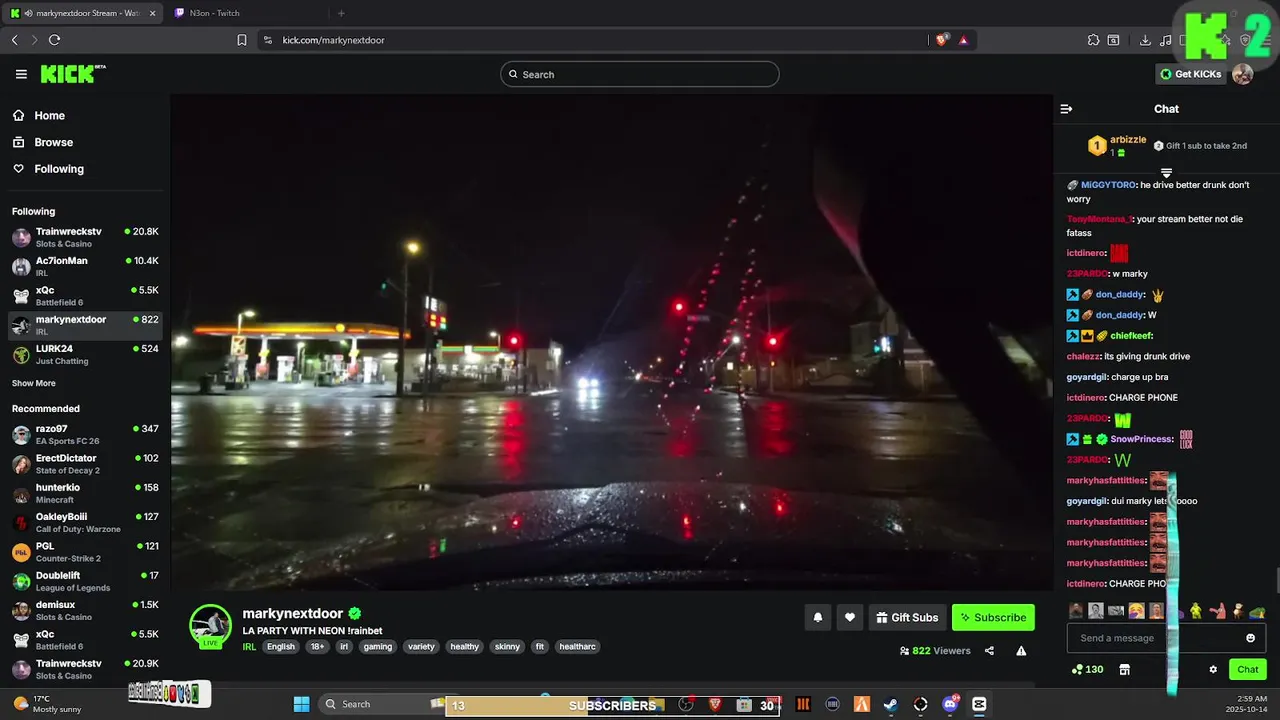Click the 18+ tag
Image resolution: width=1280 pixels, height=720 pixels.
coord(318,647)
